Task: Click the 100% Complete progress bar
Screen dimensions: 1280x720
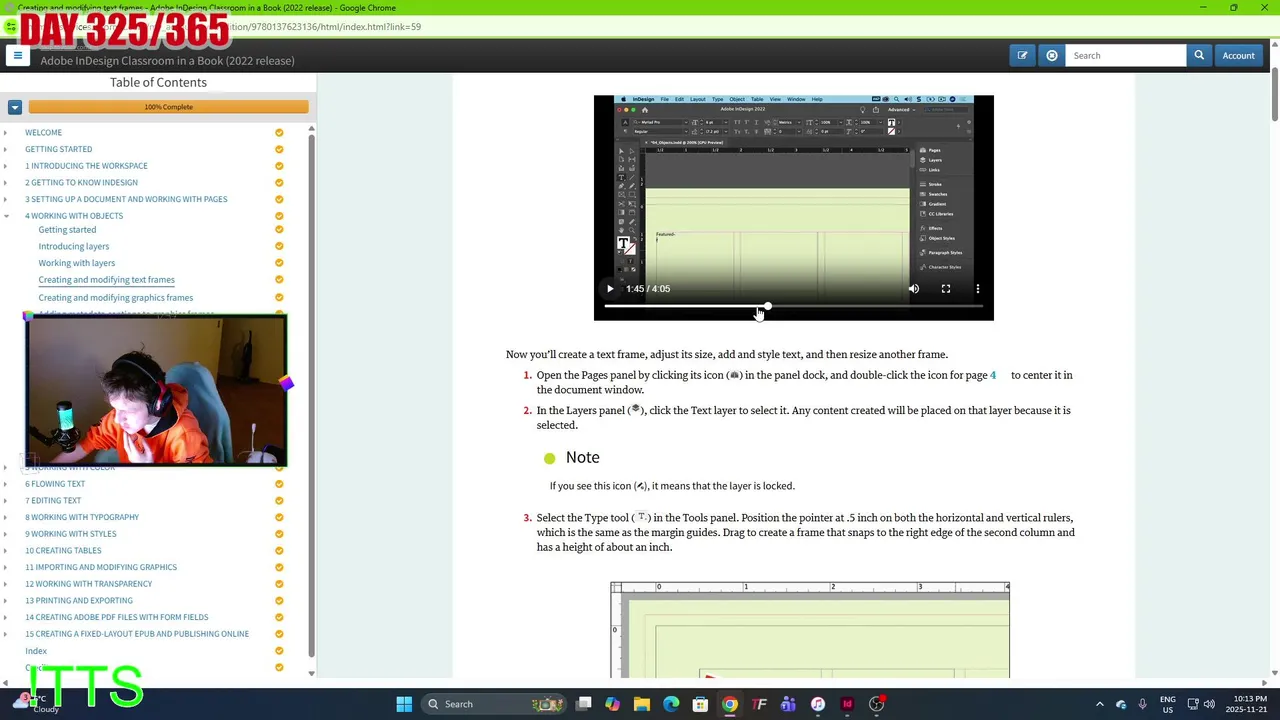Action: pyautogui.click(x=168, y=107)
